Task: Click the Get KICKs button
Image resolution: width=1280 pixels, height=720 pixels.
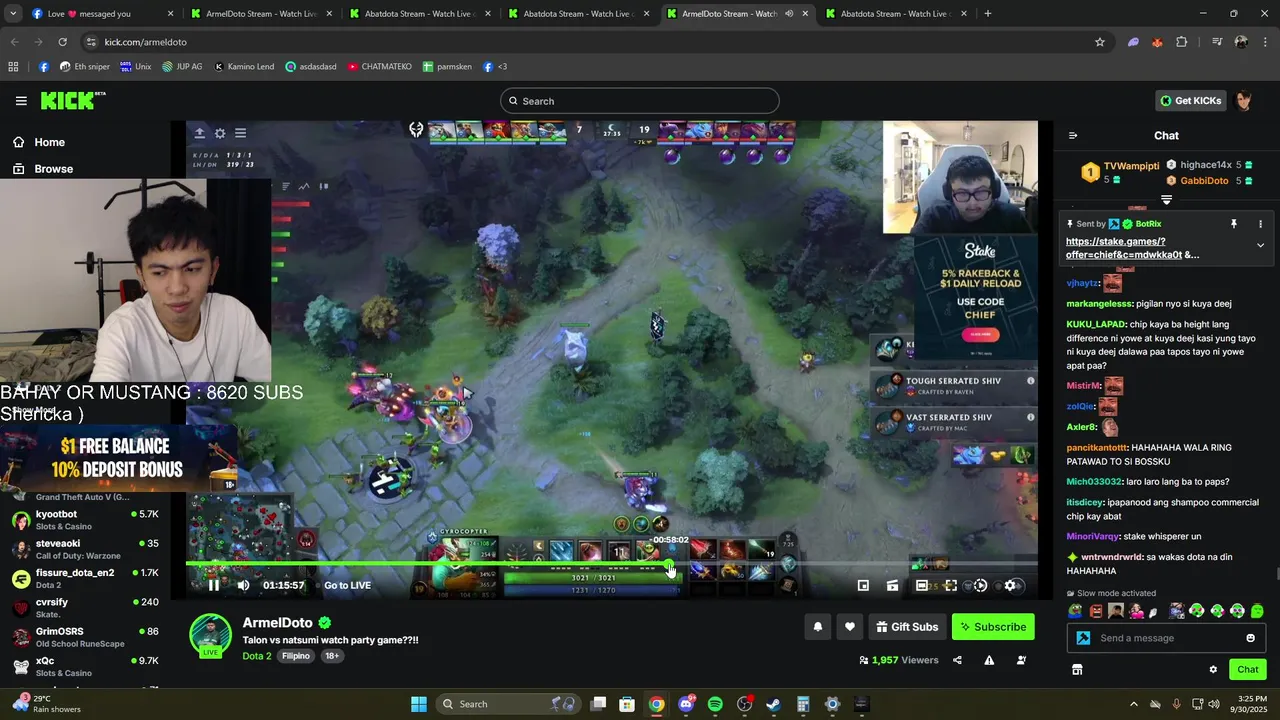Action: click(1189, 100)
